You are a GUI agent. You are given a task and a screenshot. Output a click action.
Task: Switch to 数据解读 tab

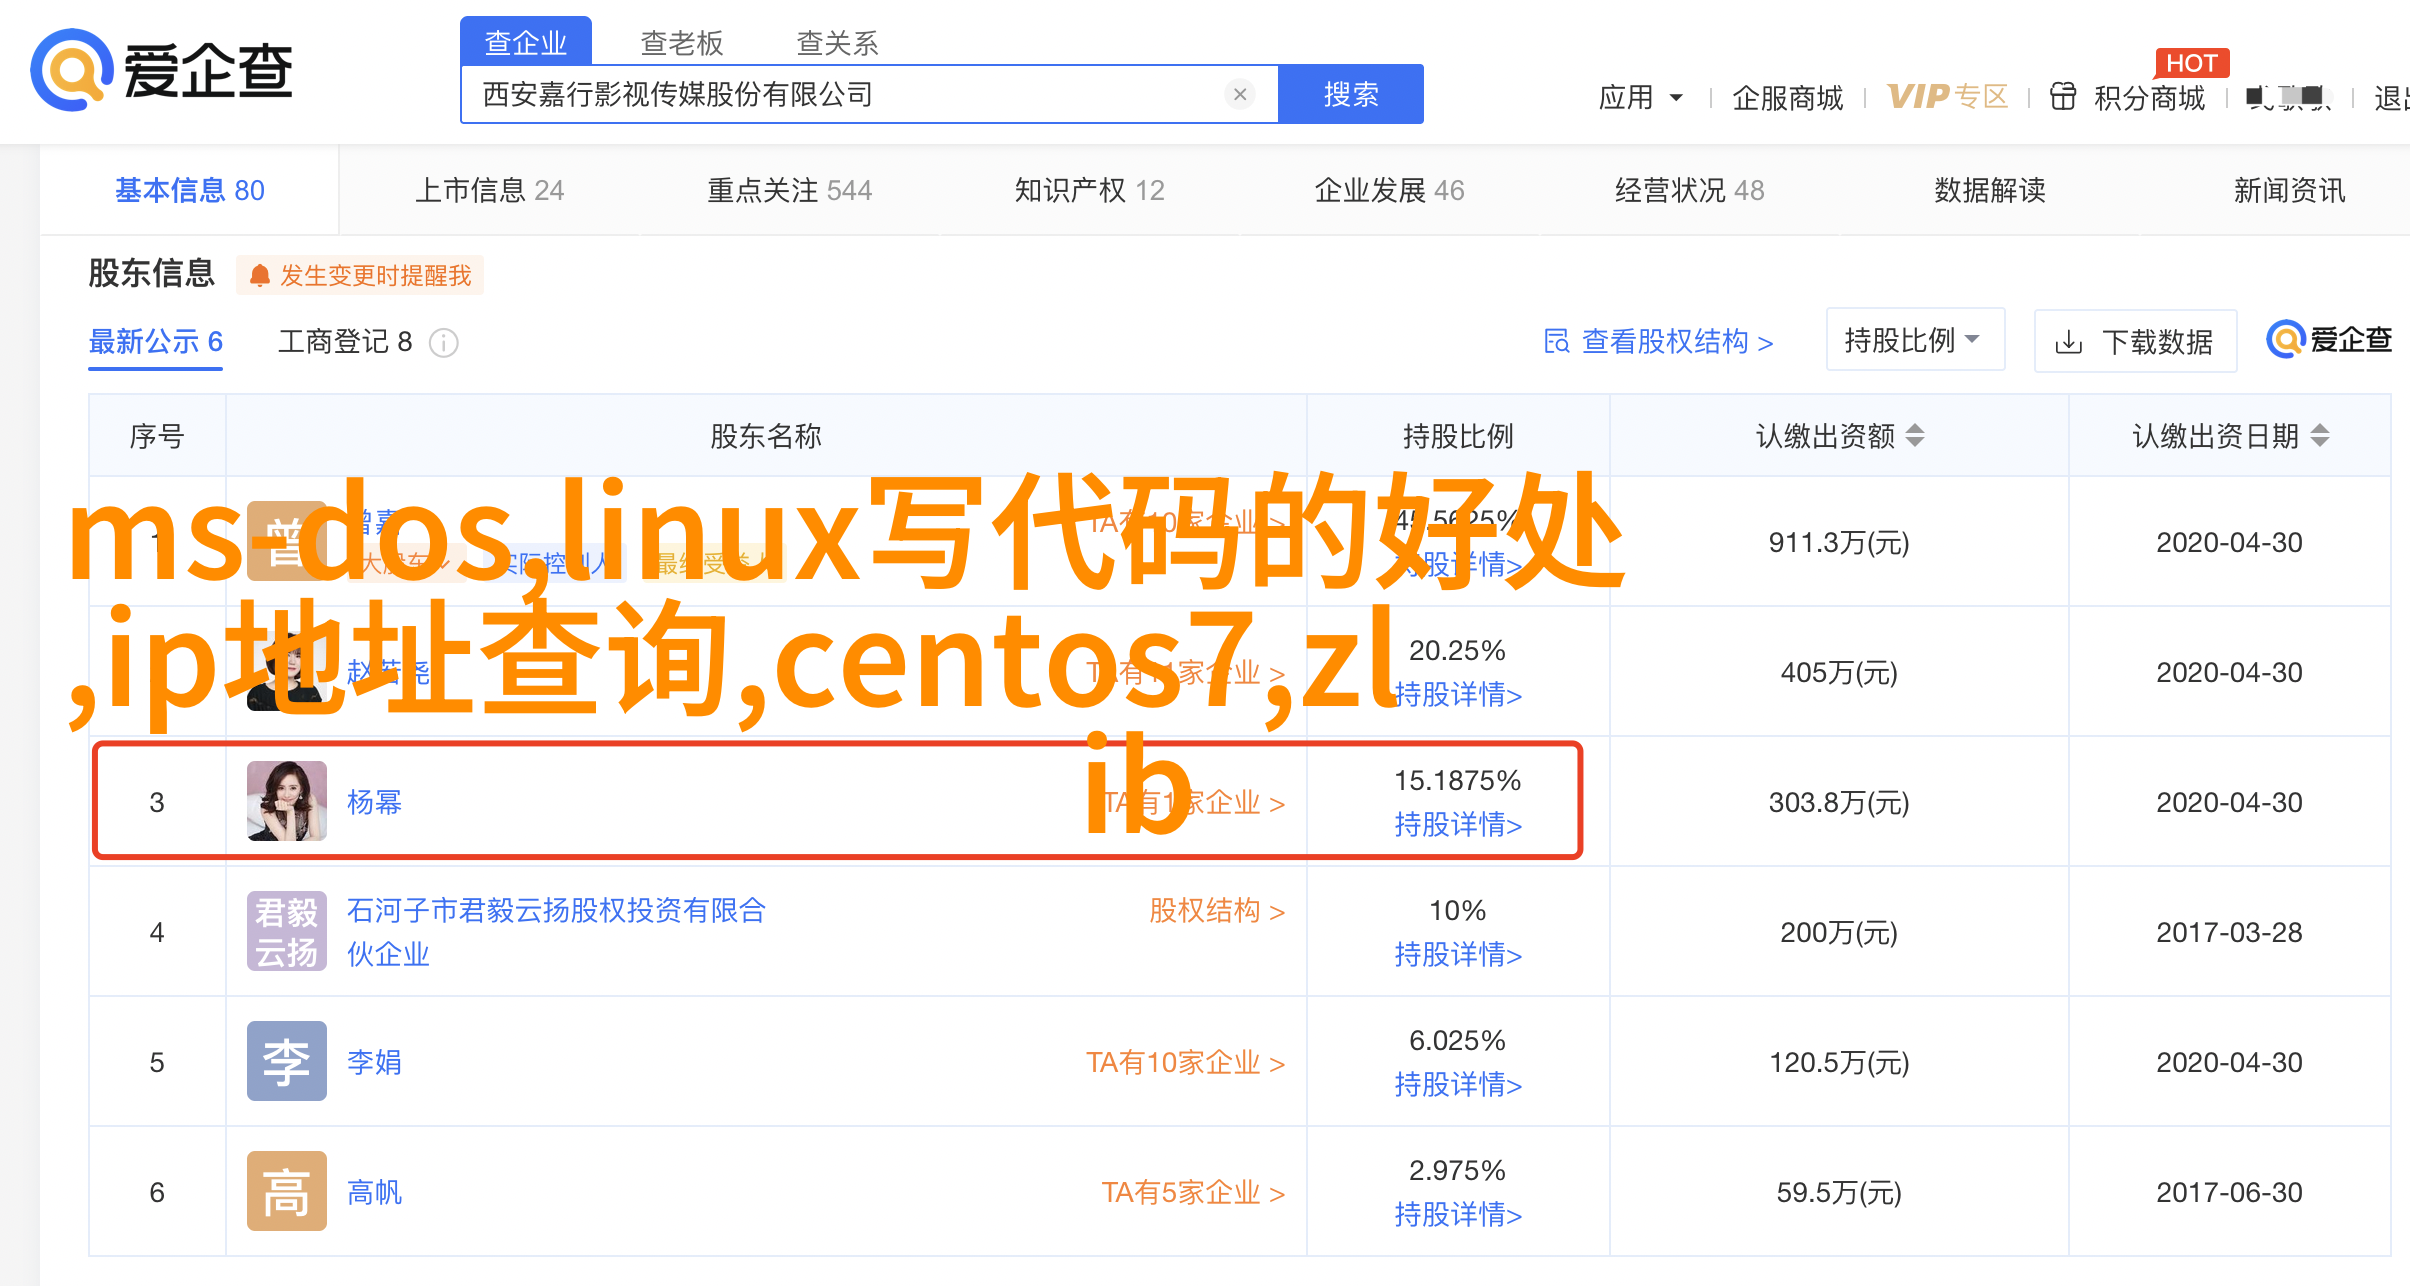coord(1990,190)
